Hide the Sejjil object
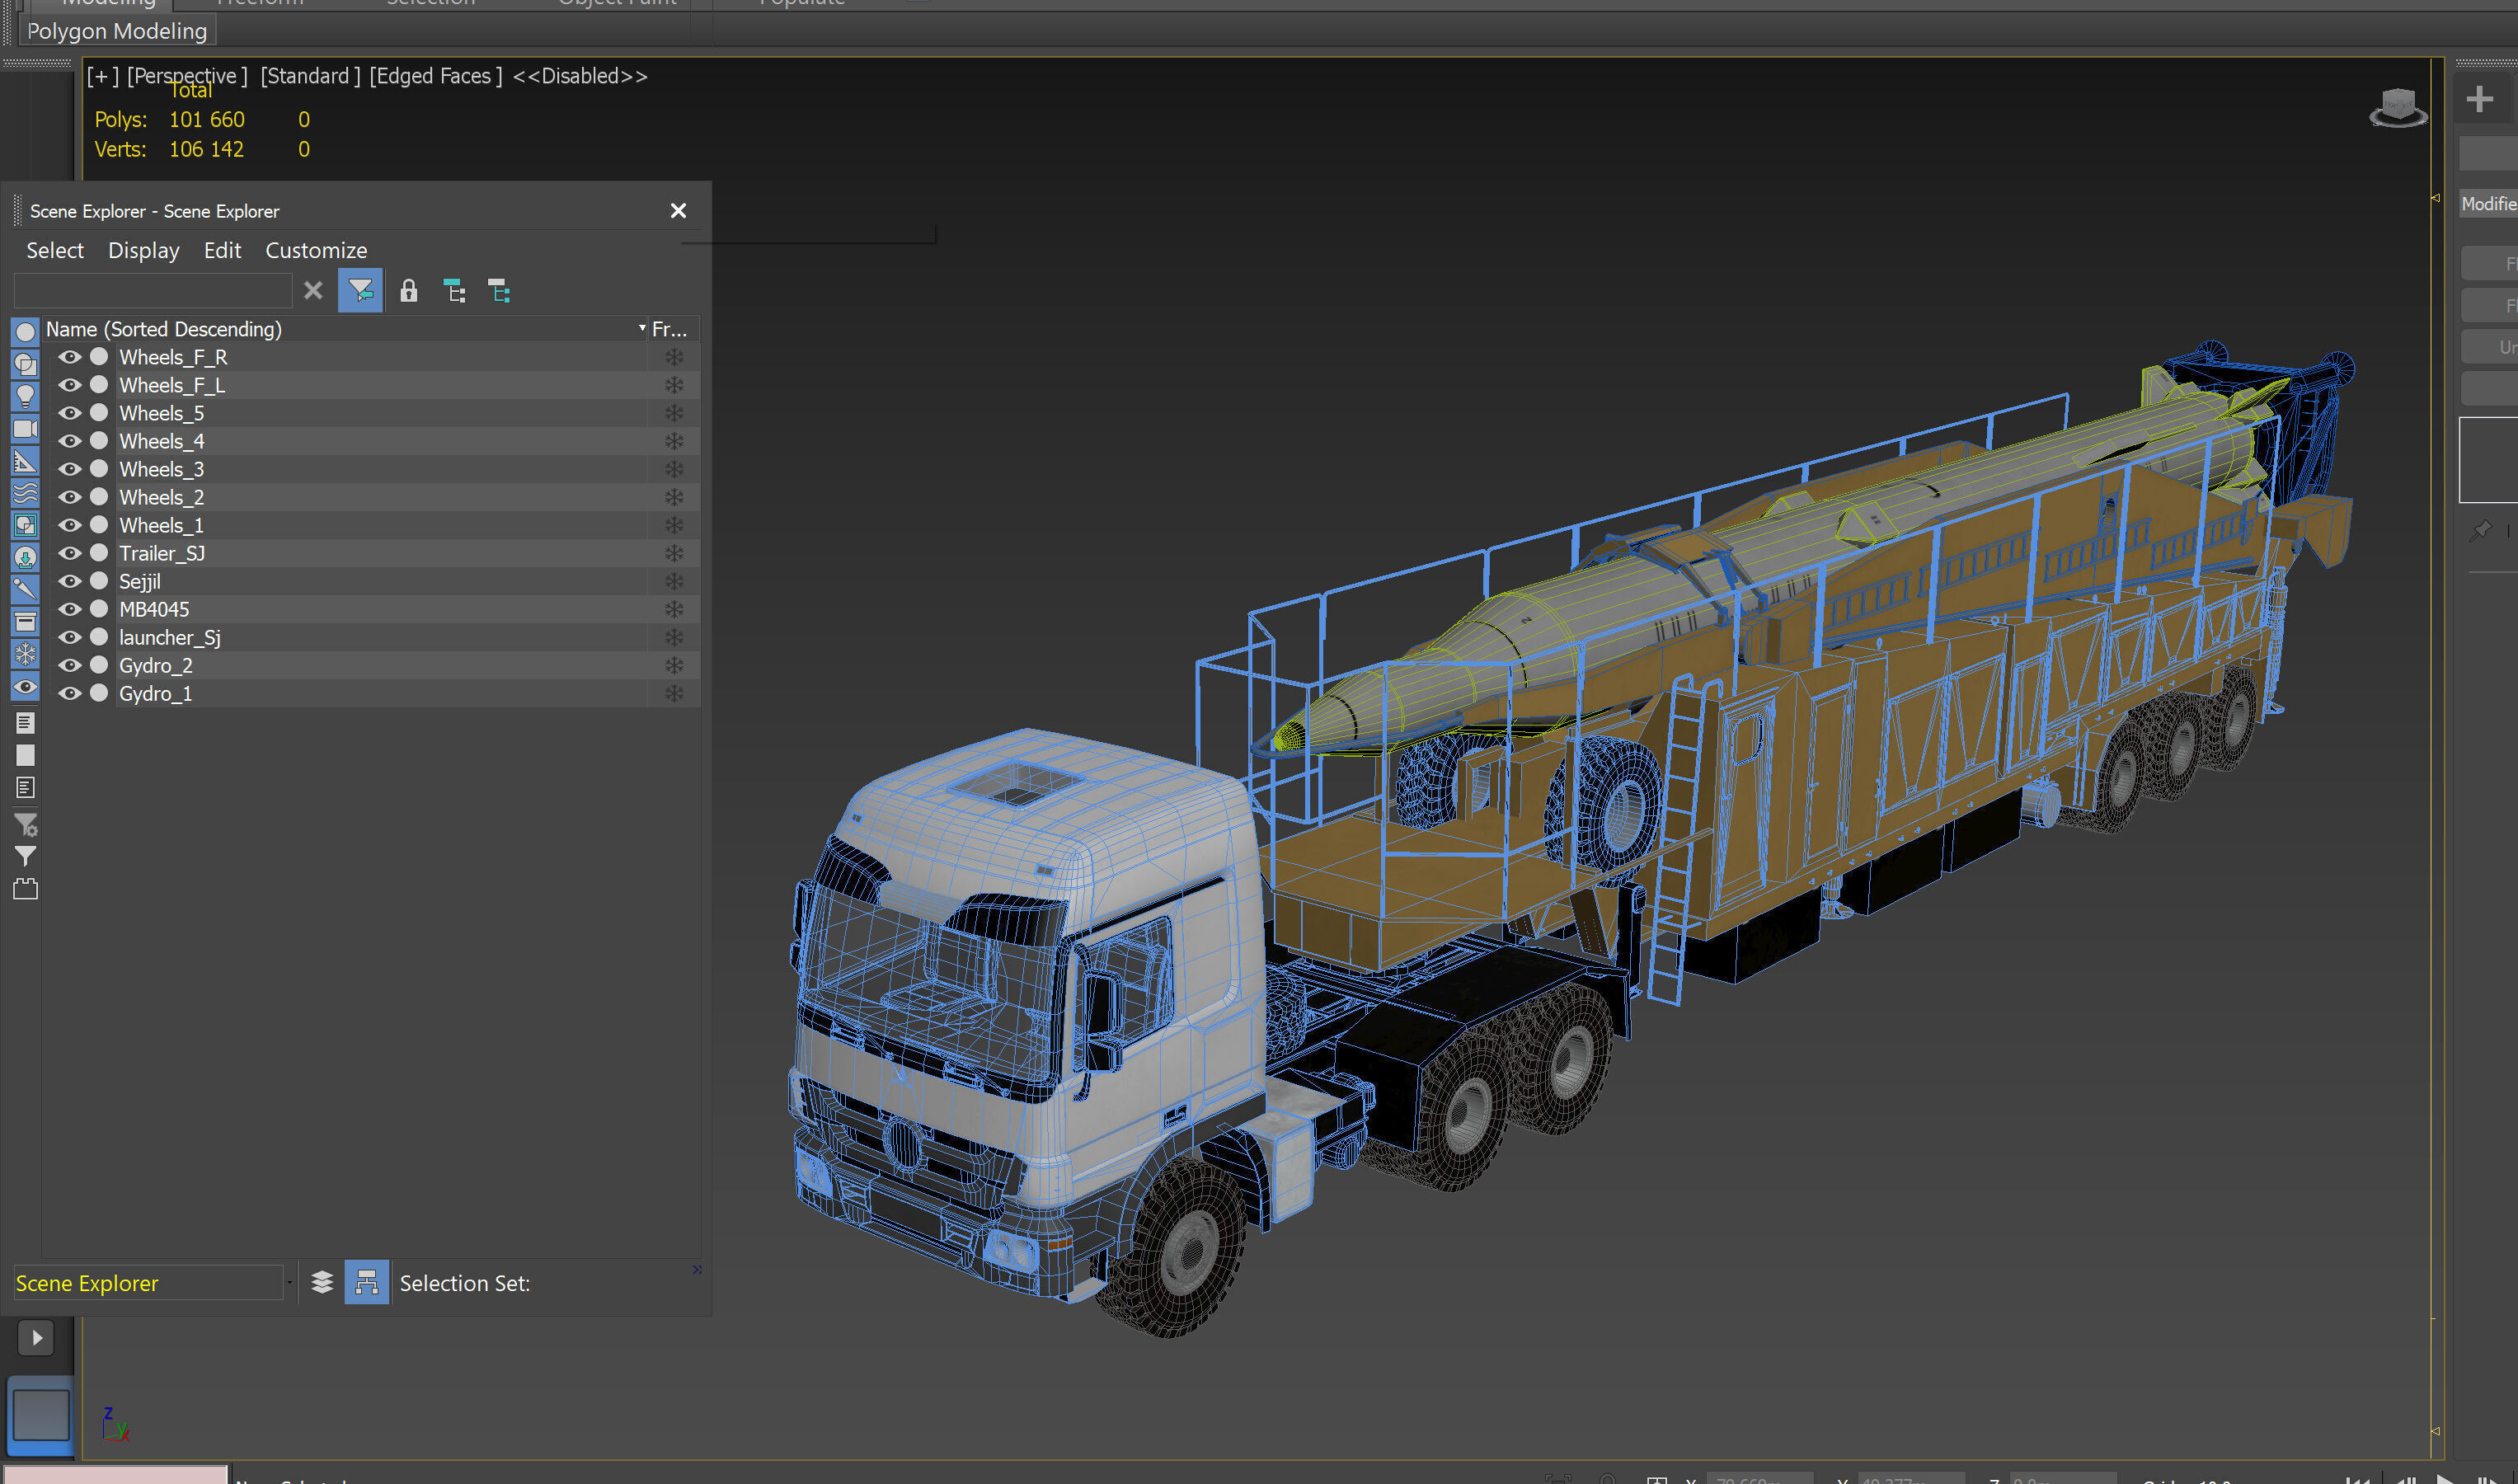The width and height of the screenshot is (2518, 1484). click(x=69, y=581)
